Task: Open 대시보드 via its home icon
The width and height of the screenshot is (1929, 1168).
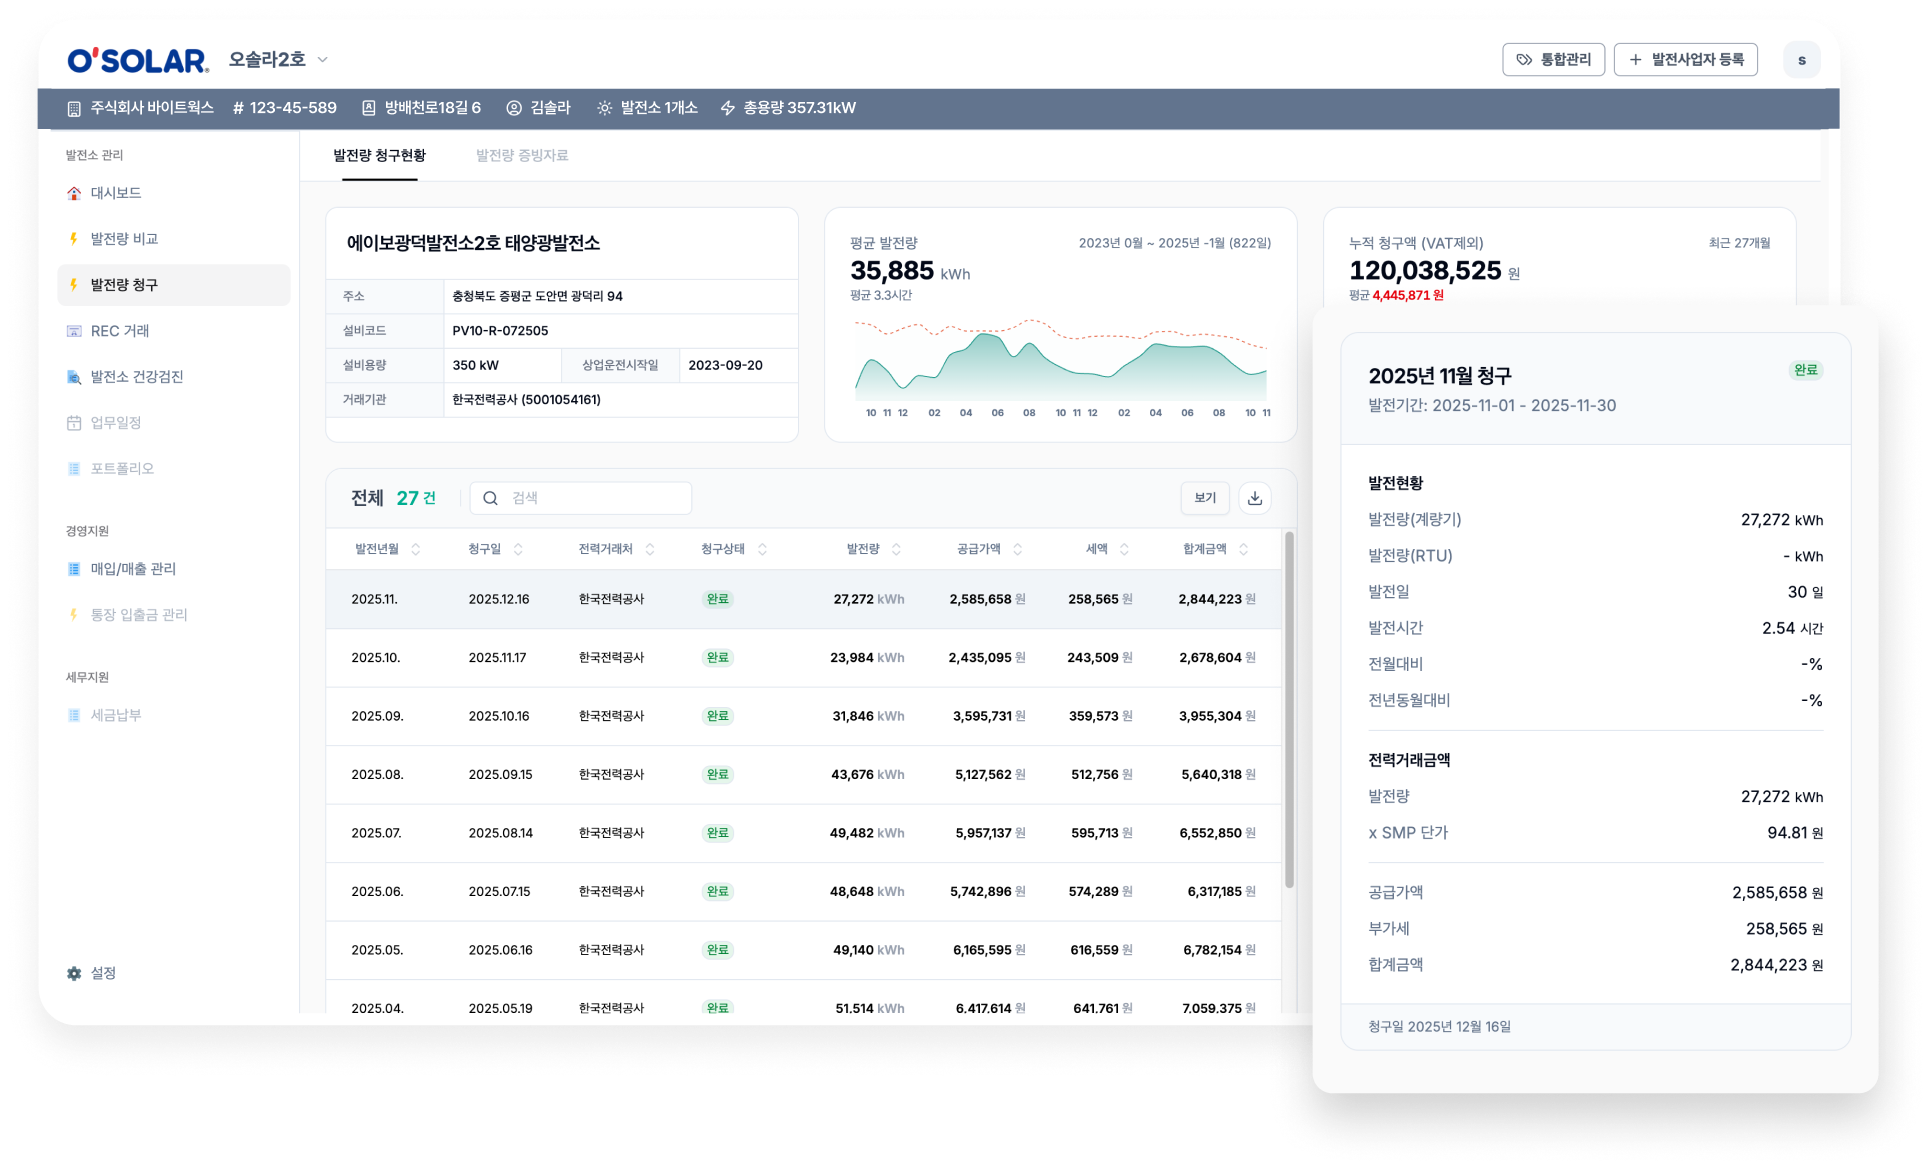Action: 74,193
